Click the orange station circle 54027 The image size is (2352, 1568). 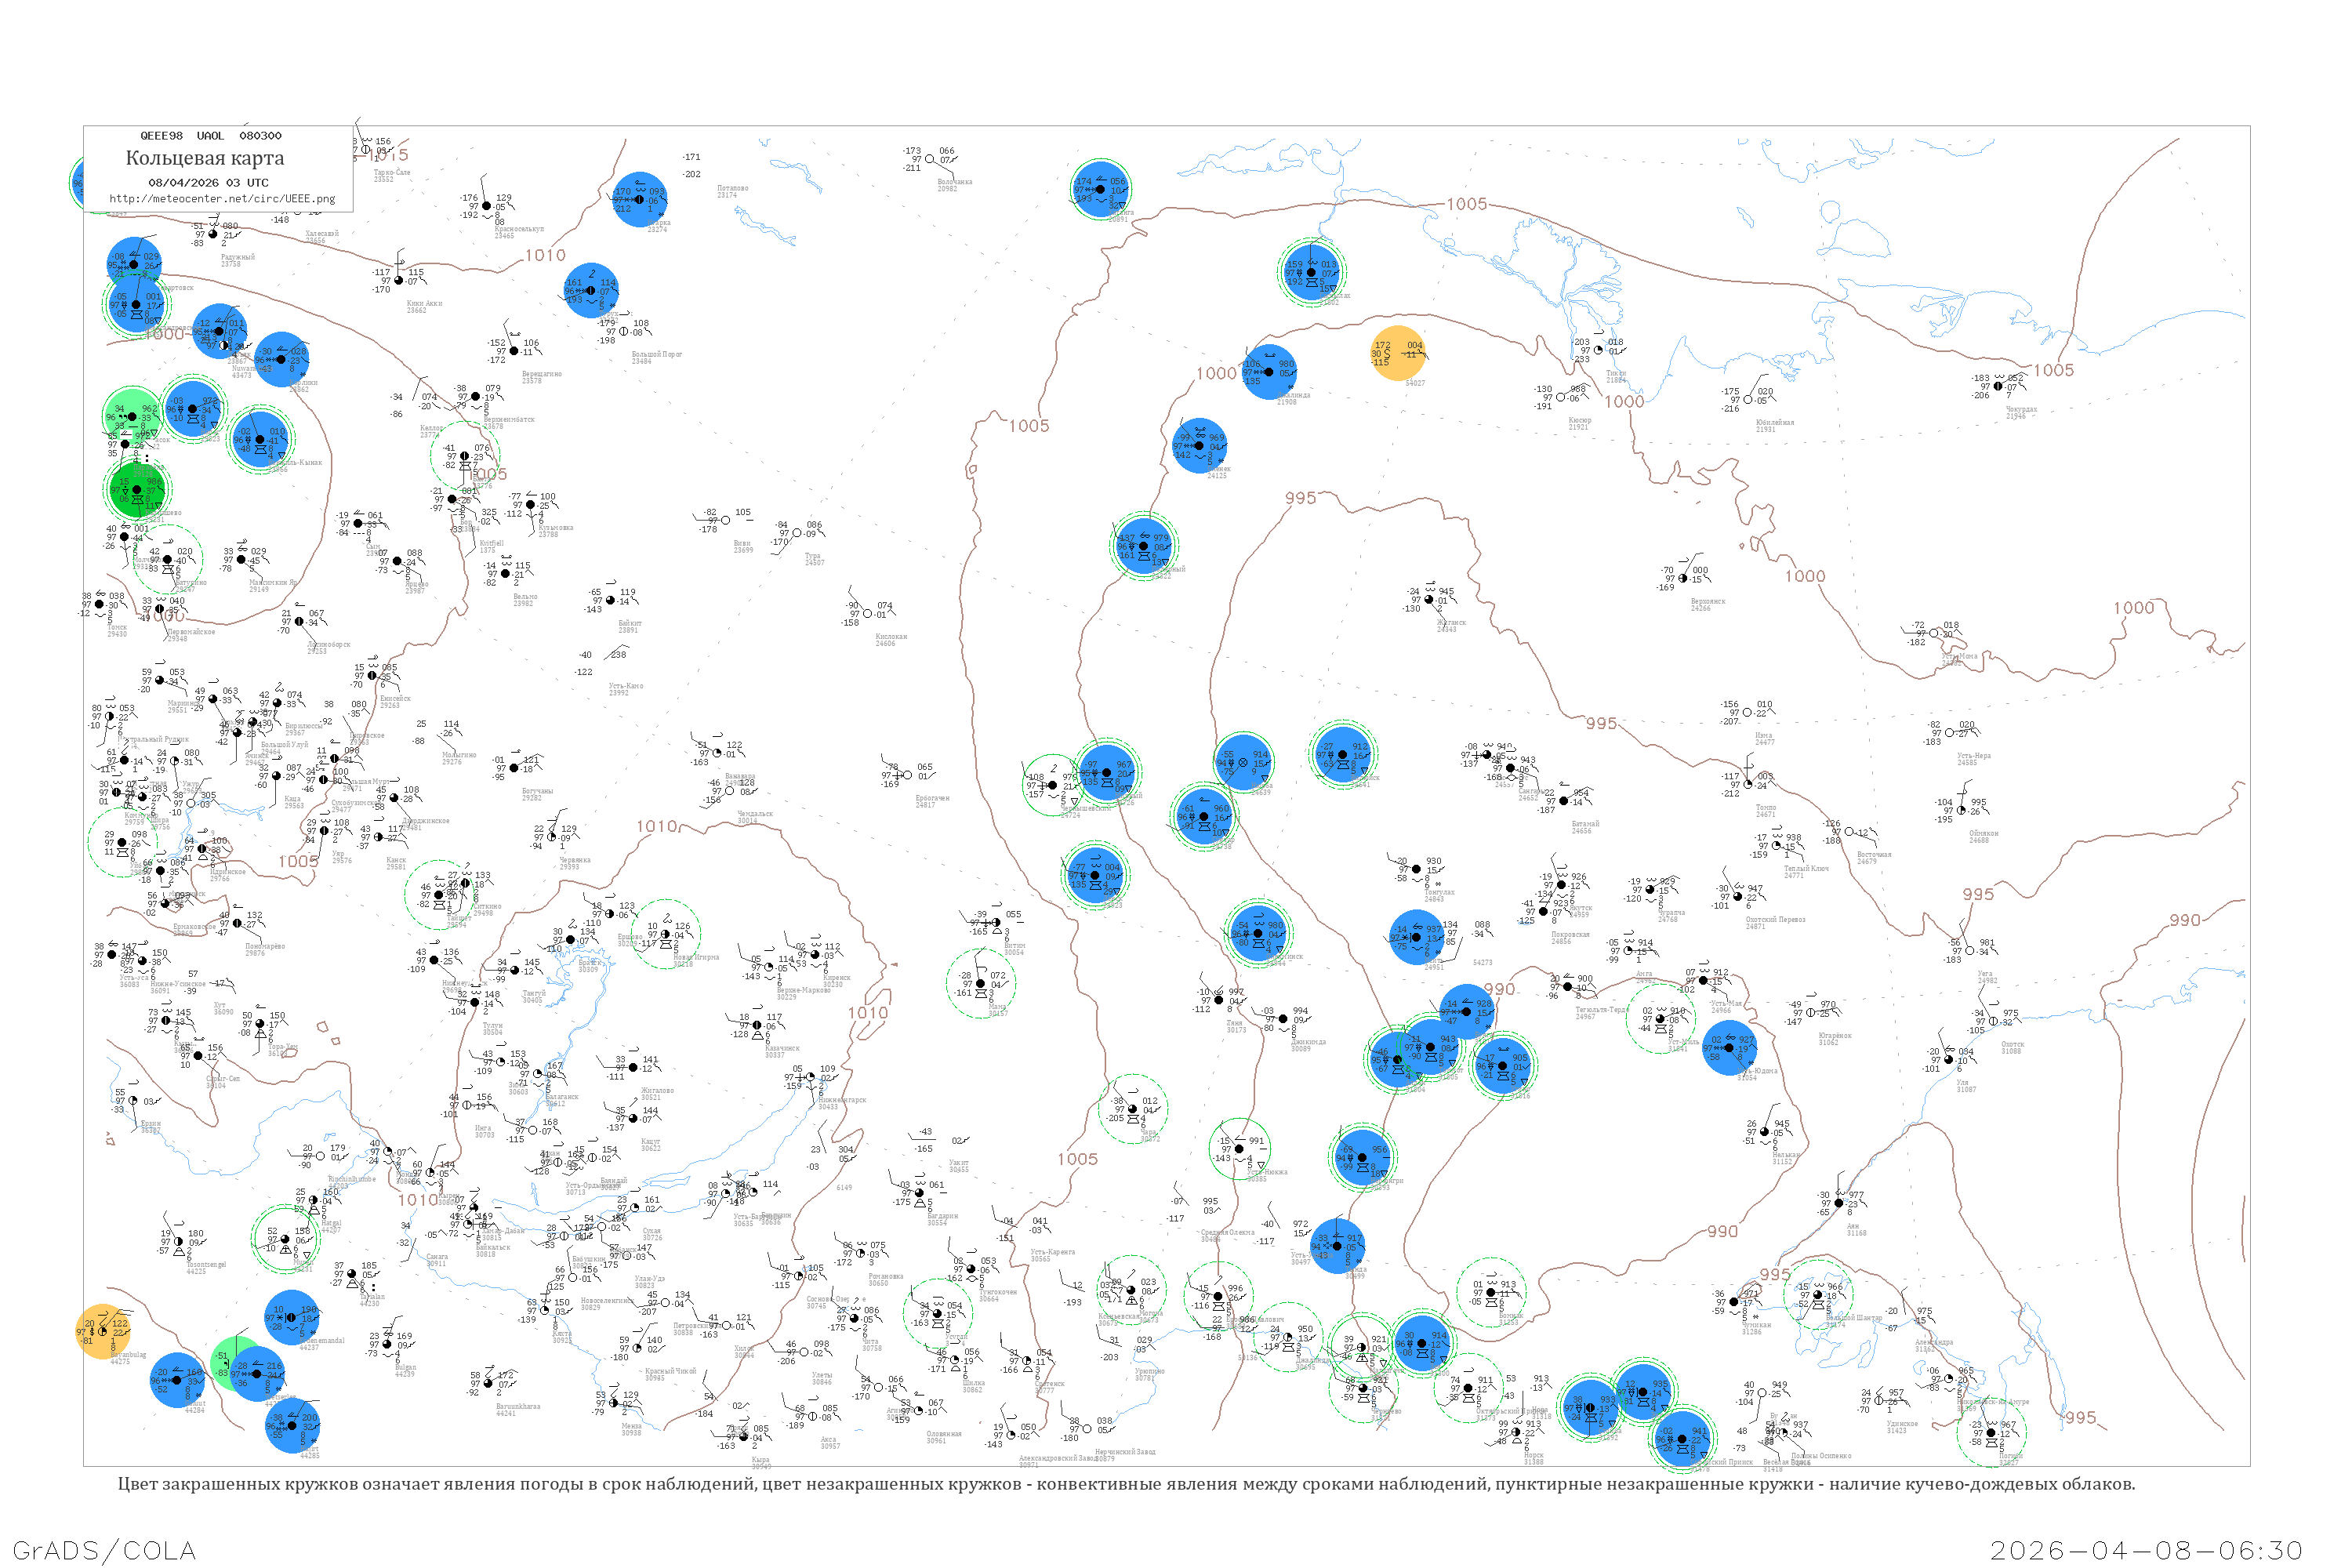pos(1397,353)
